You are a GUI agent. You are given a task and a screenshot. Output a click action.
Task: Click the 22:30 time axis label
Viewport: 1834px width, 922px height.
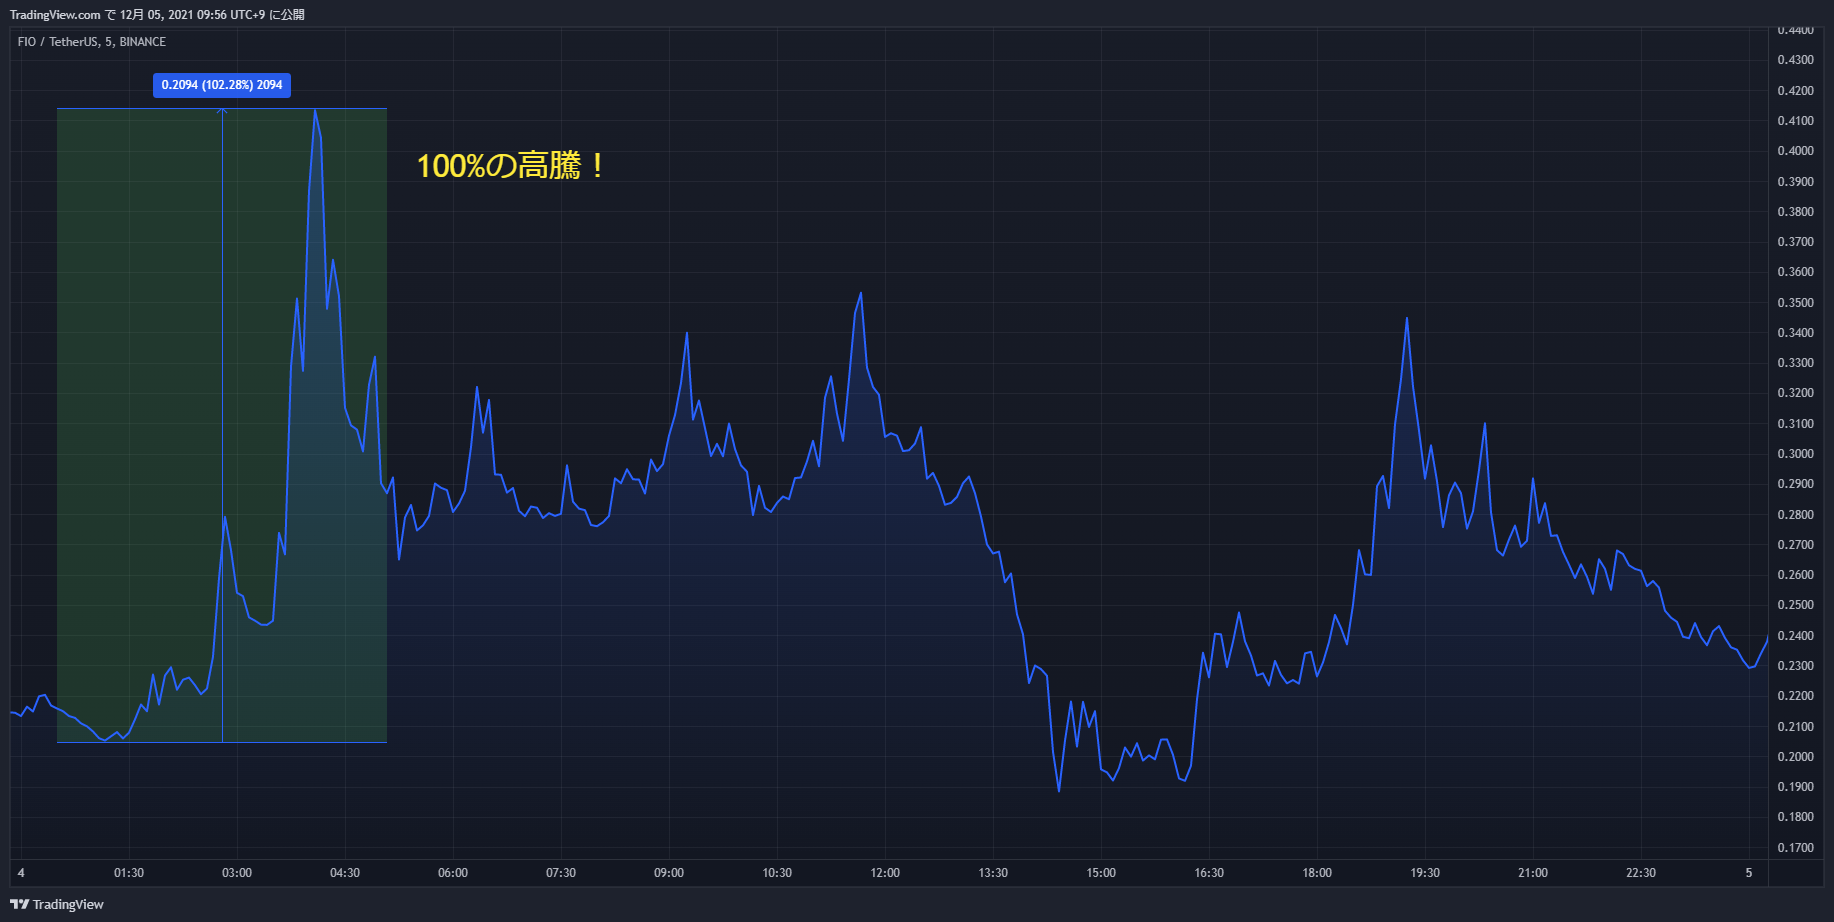point(1641,873)
